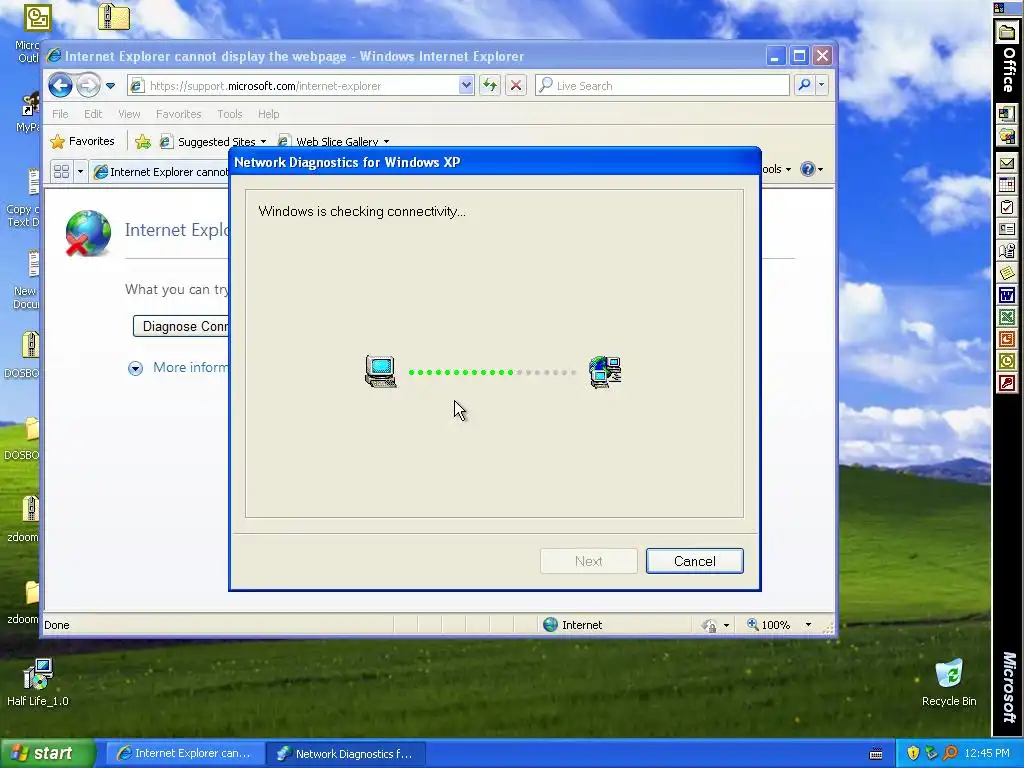Open the Quick Tabs list dropdown arrow
Image resolution: width=1024 pixels, height=768 pixels.
80,171
